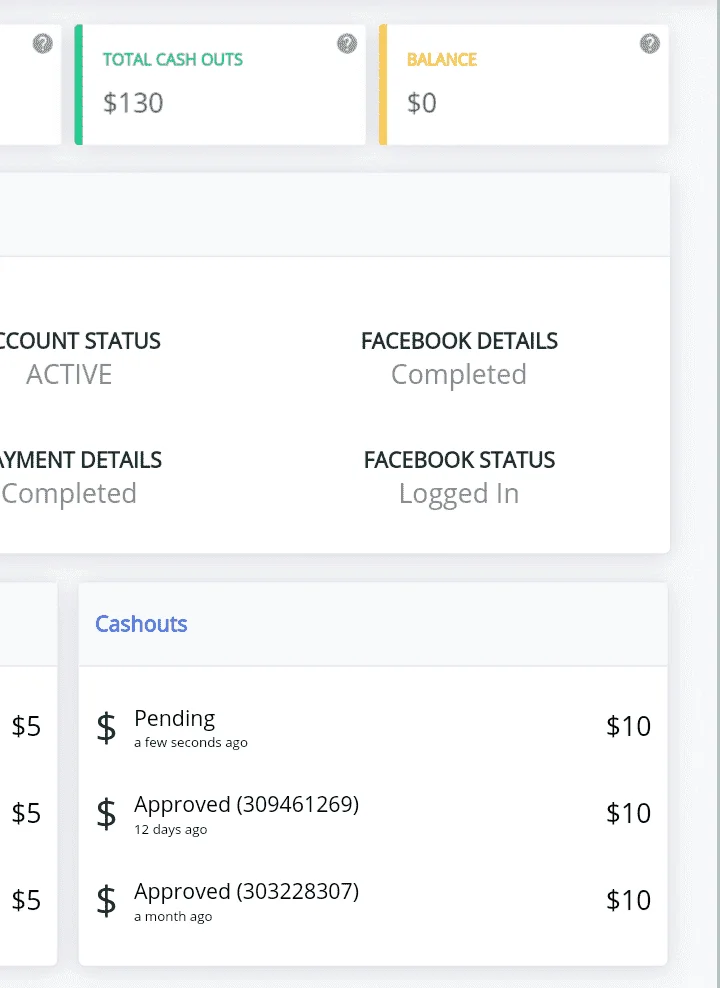Click the Total Cash Outs title
Screen dimensions: 720x988
pos(173,59)
